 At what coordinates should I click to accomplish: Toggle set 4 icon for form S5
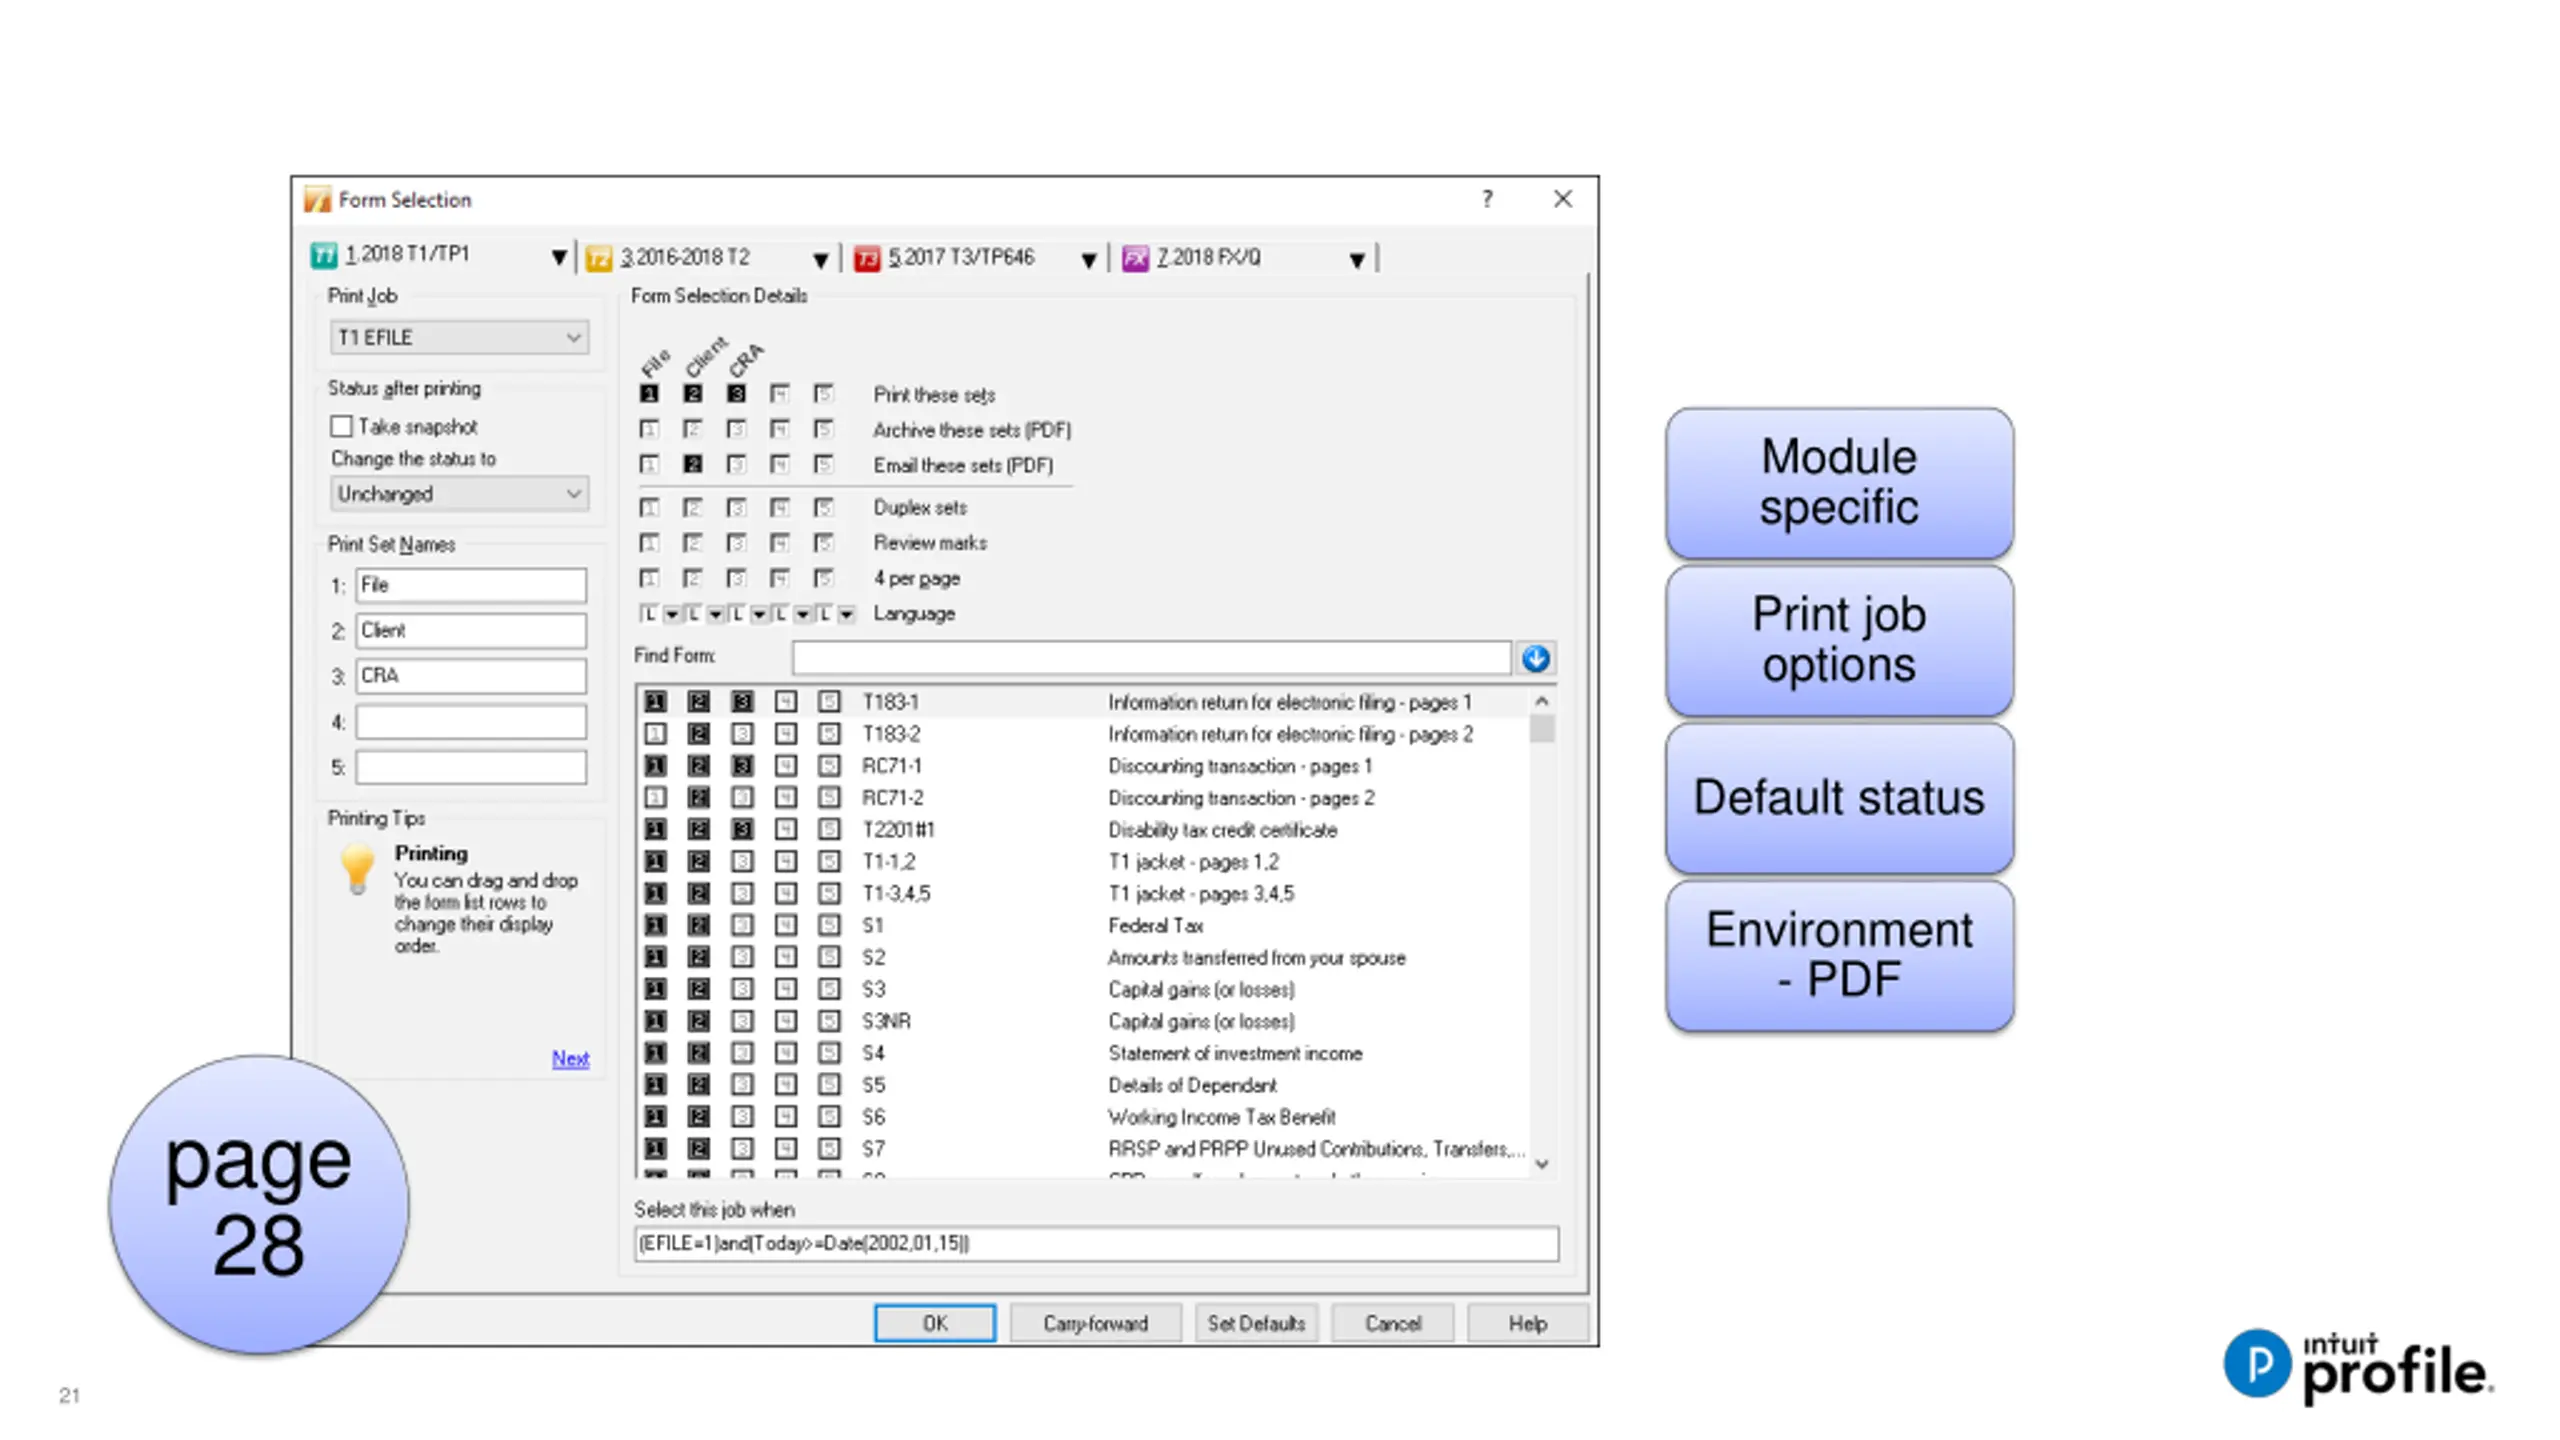click(786, 1085)
